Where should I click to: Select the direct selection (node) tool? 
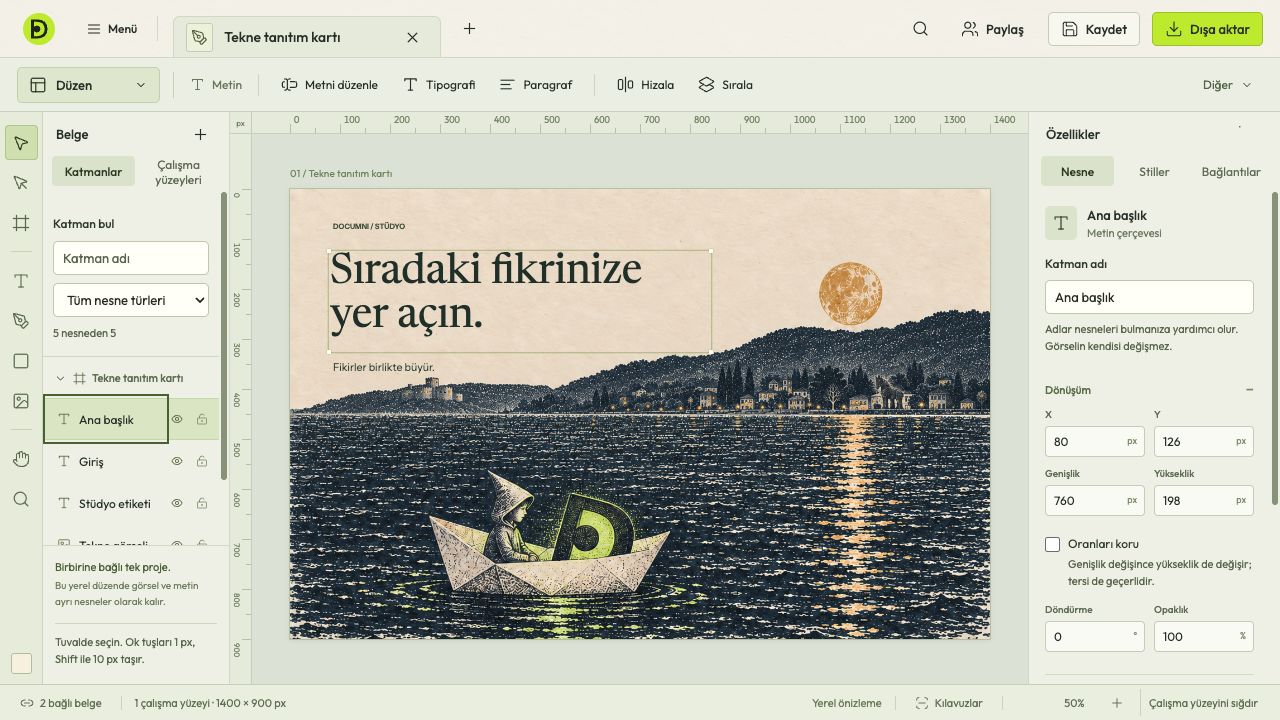pos(21,183)
